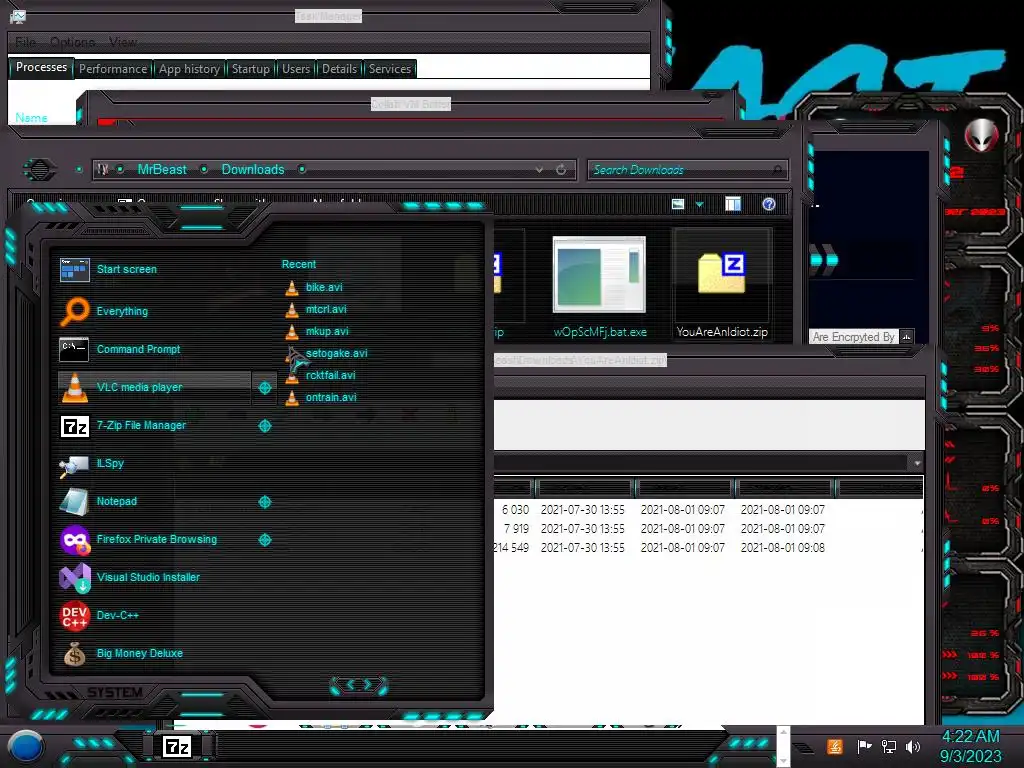
Task: Toggle the Explorer preview pane icon
Action: tap(733, 204)
